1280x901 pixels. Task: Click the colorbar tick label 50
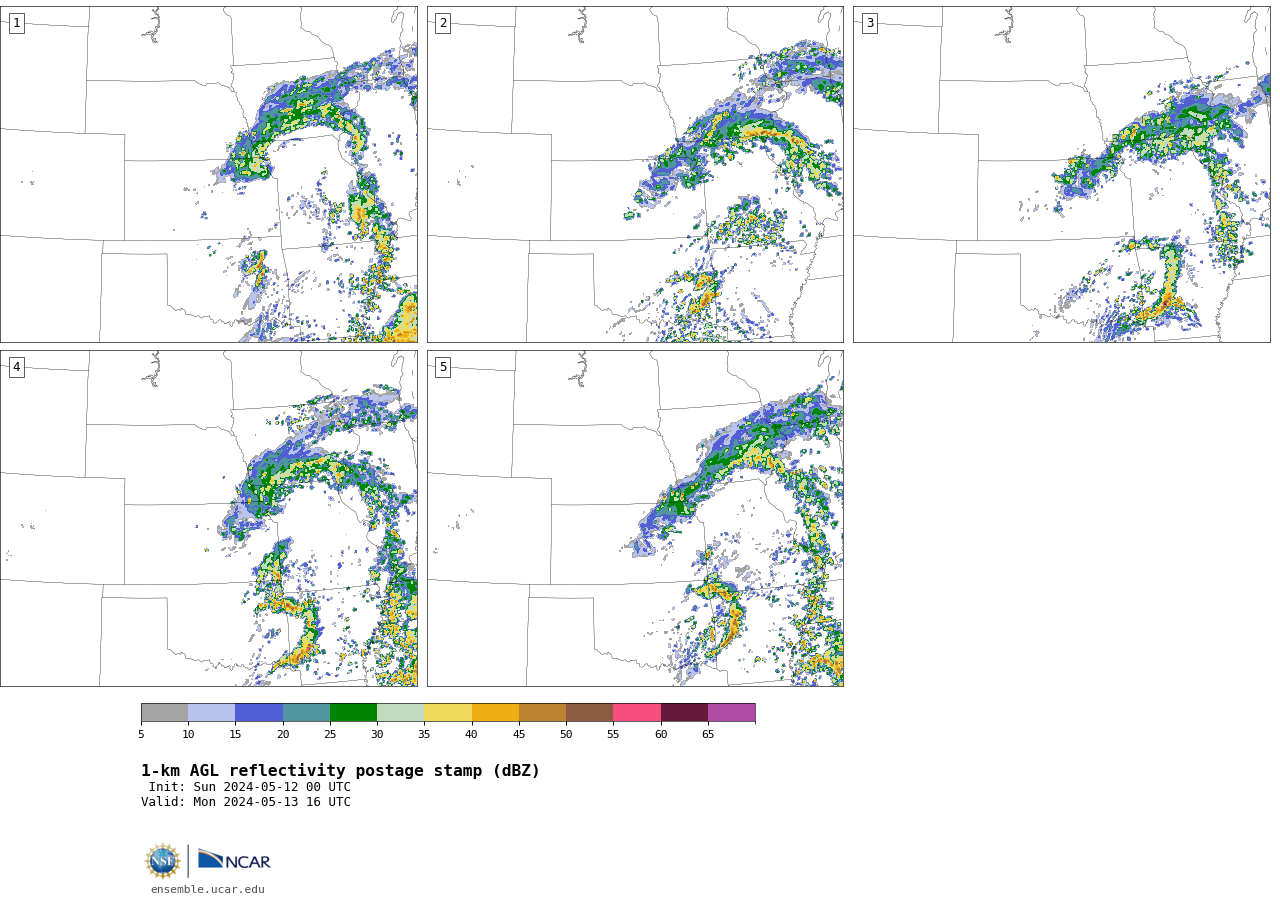coord(566,734)
